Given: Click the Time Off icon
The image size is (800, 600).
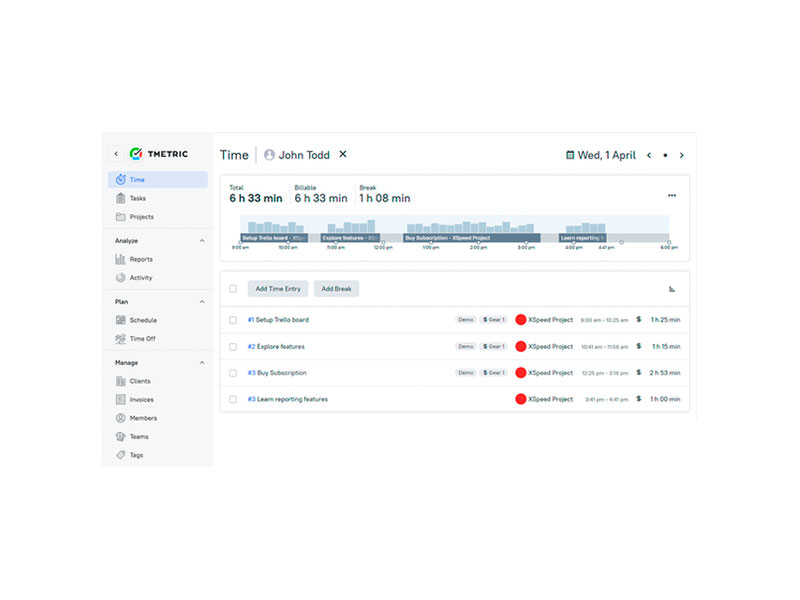Looking at the screenshot, I should point(120,339).
